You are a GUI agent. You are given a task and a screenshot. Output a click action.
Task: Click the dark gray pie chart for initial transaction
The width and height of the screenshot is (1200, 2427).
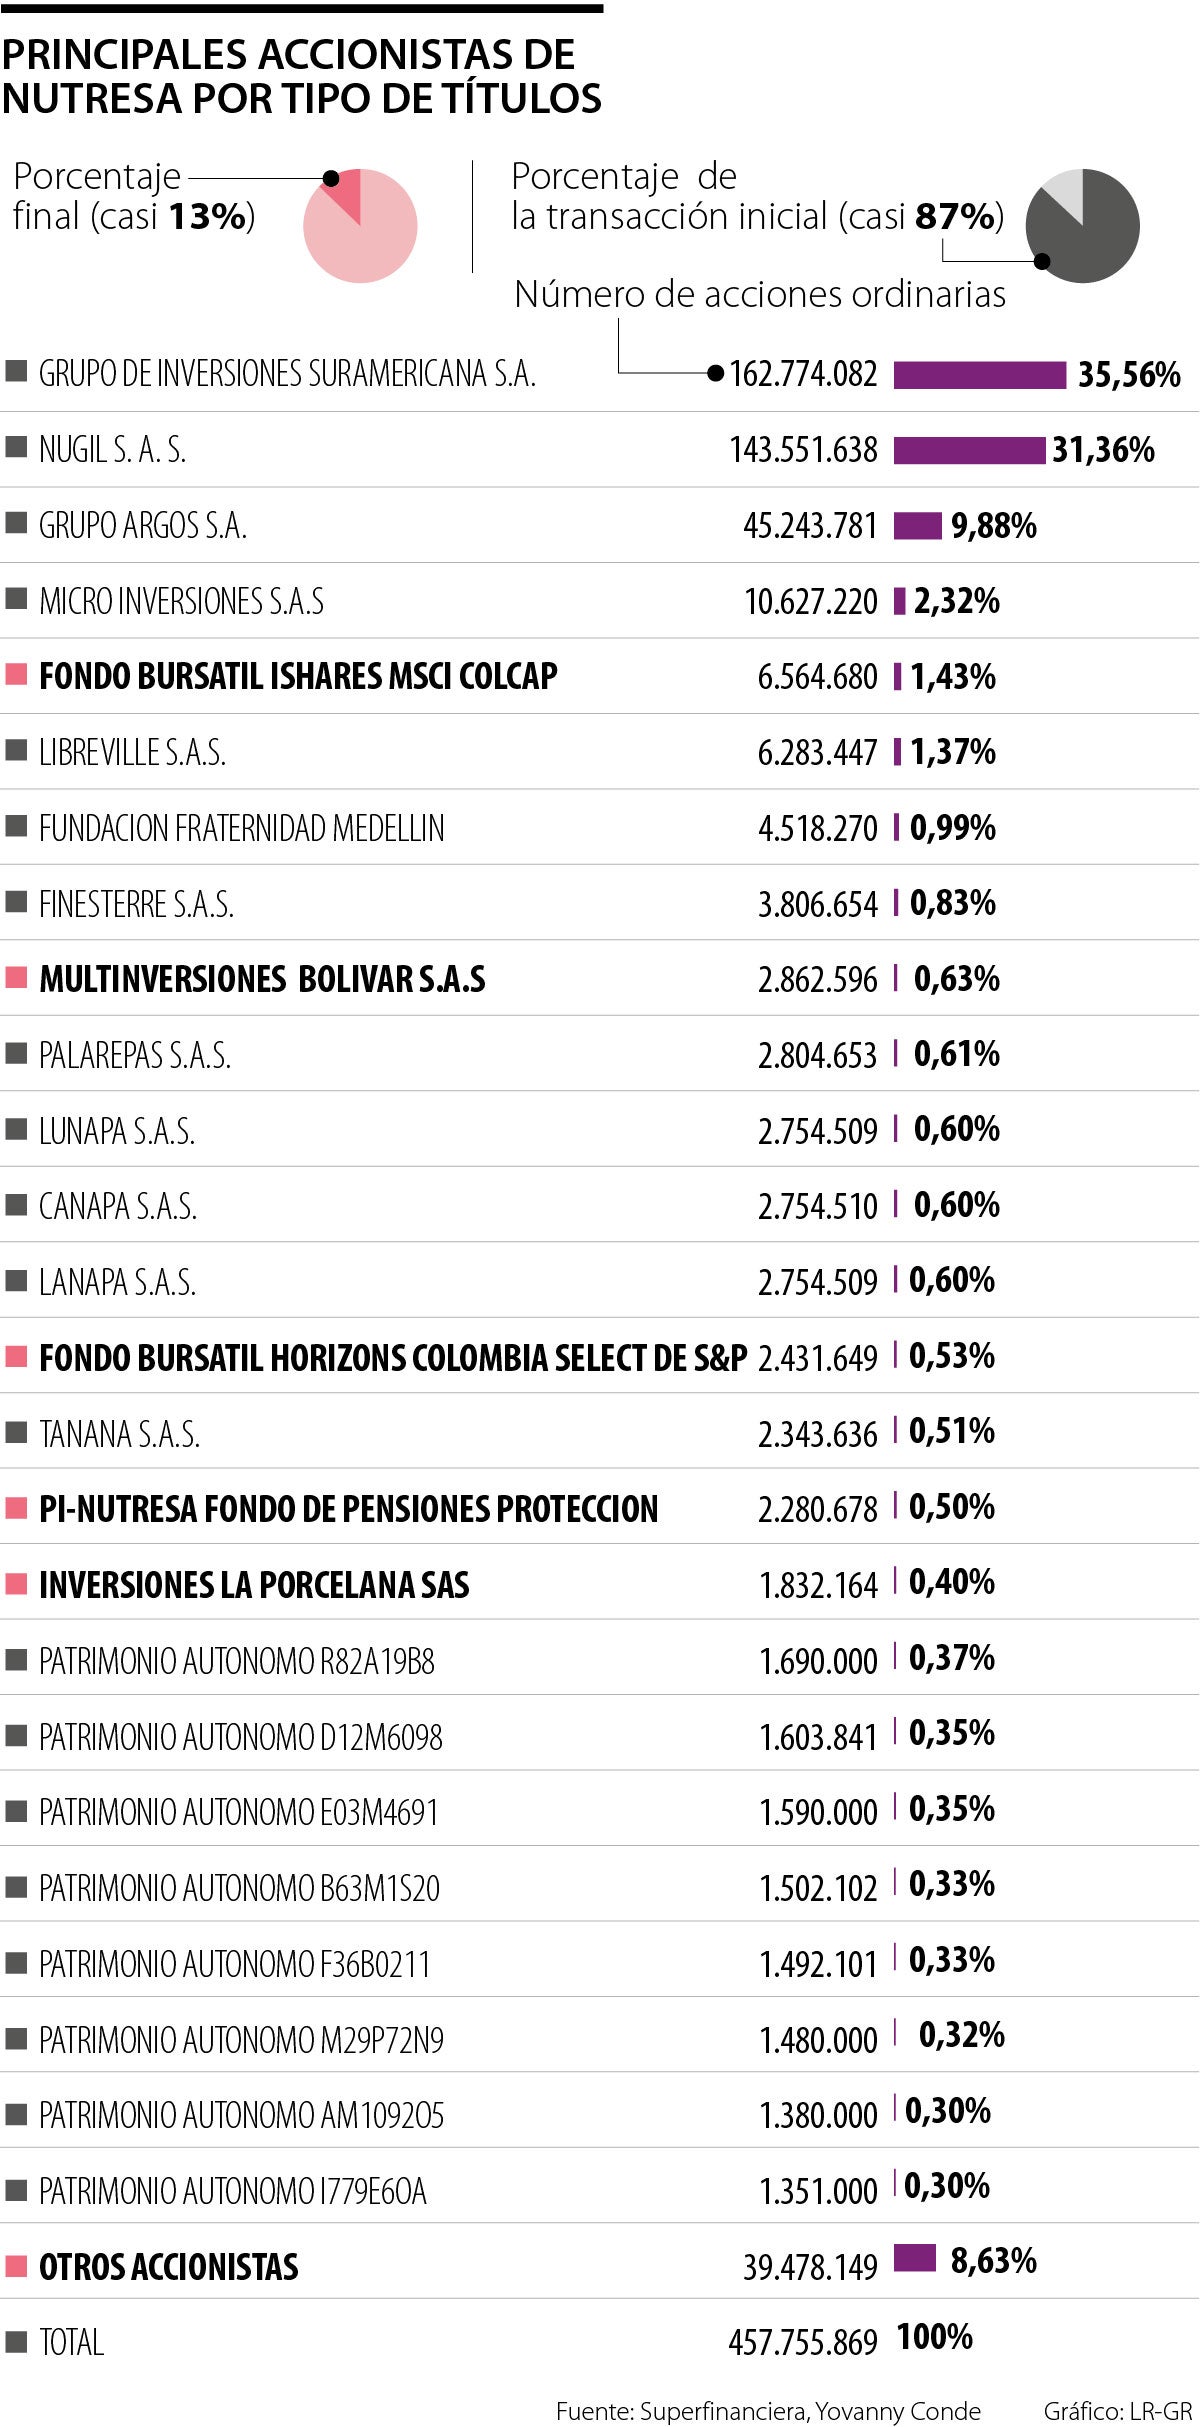(x=1083, y=226)
